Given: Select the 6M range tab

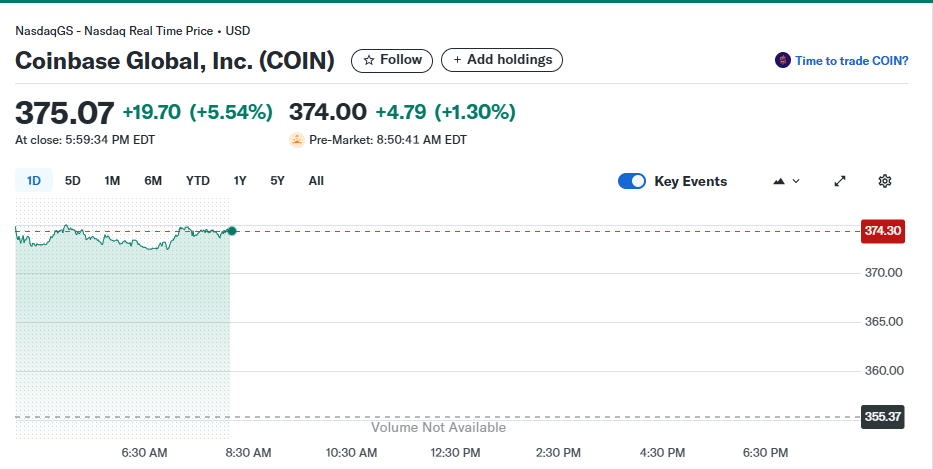Looking at the screenshot, I should click(153, 180).
